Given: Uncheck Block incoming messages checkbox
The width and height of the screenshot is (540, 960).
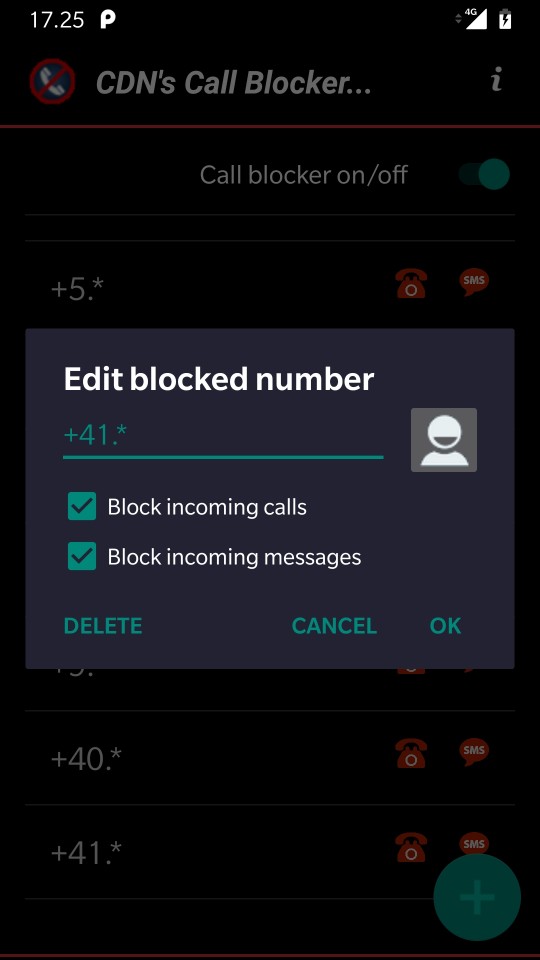Looking at the screenshot, I should (82, 557).
